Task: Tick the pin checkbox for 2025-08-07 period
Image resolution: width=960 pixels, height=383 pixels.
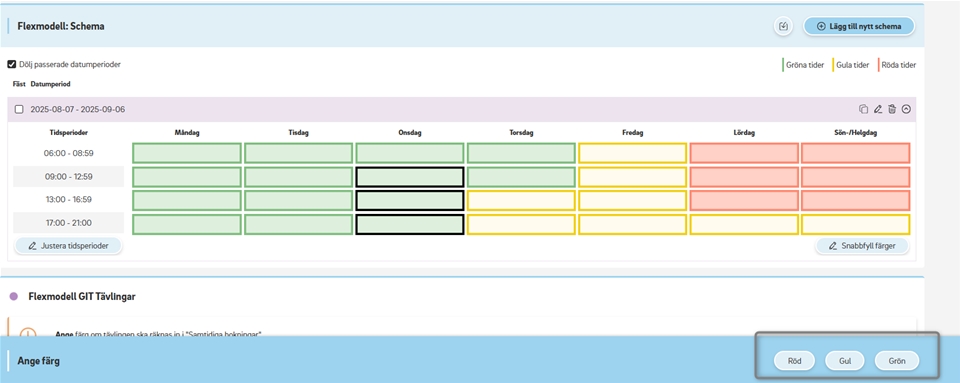Action: coord(19,110)
